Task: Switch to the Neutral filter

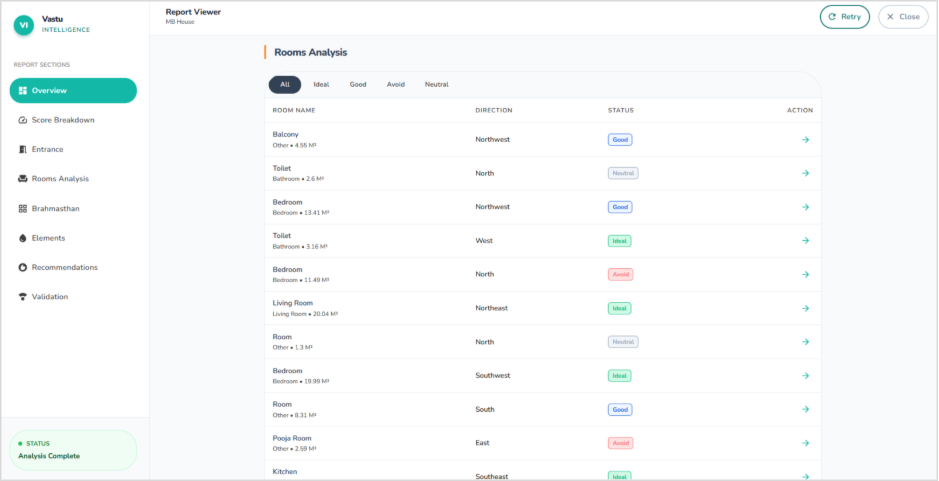Action: pos(436,85)
